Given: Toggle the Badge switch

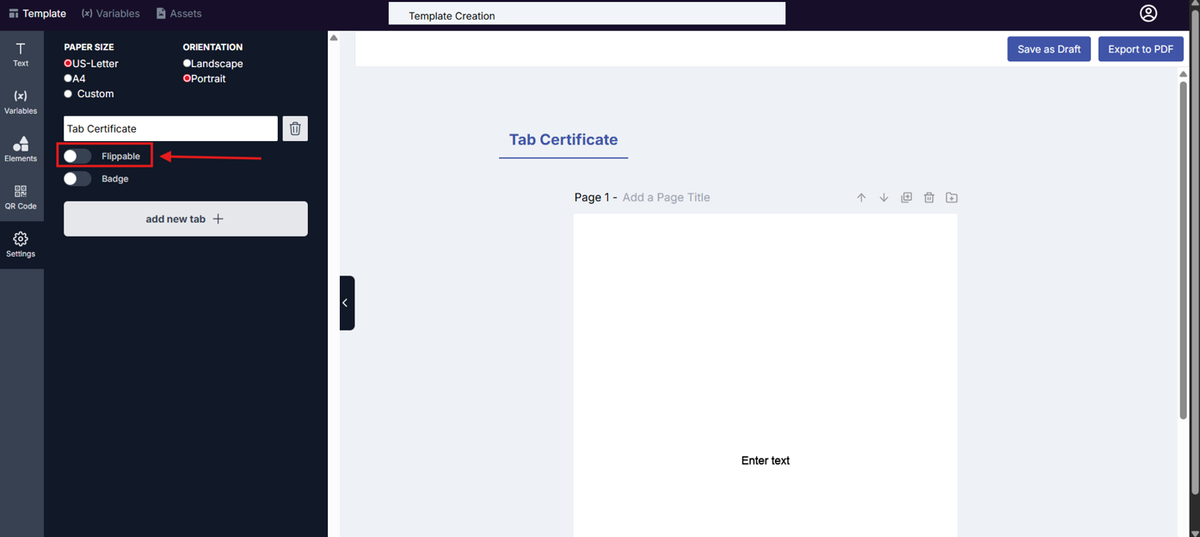Looking at the screenshot, I should pos(77,179).
